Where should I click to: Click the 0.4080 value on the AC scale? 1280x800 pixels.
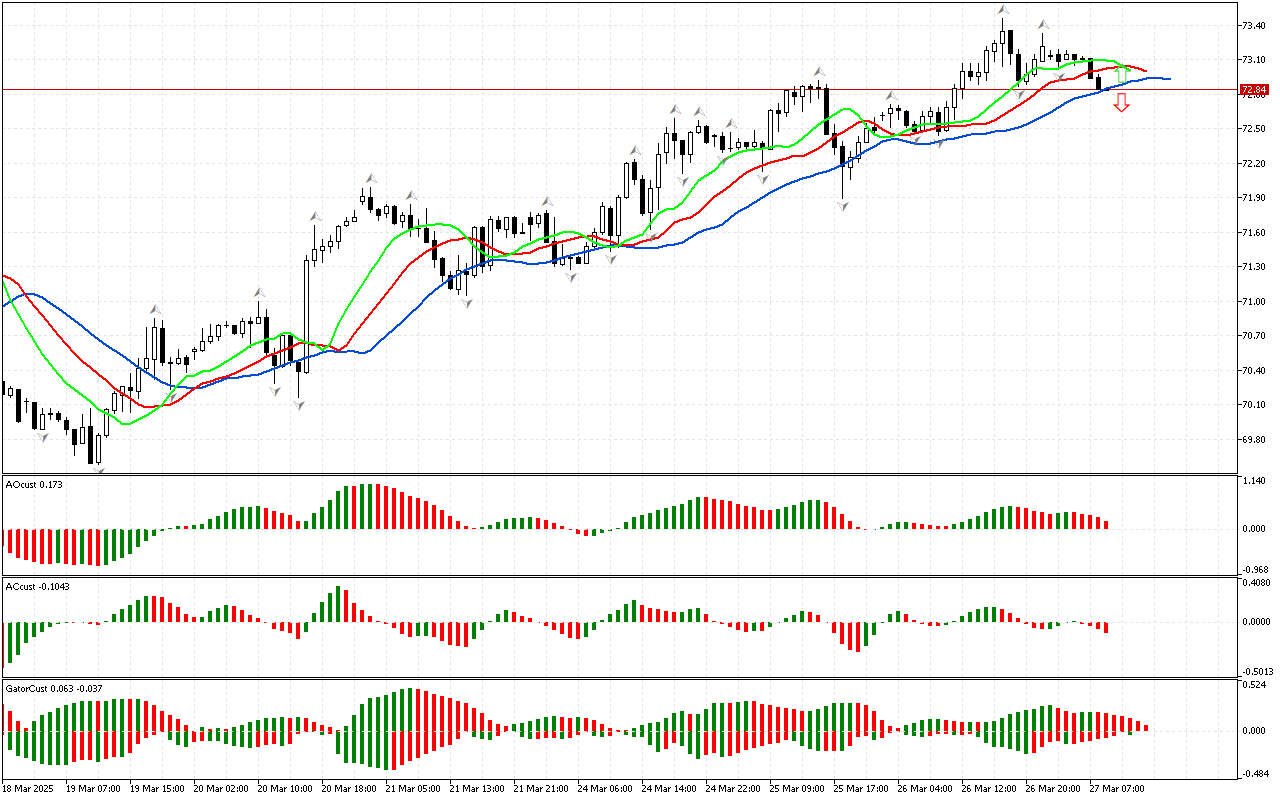(x=1256, y=581)
